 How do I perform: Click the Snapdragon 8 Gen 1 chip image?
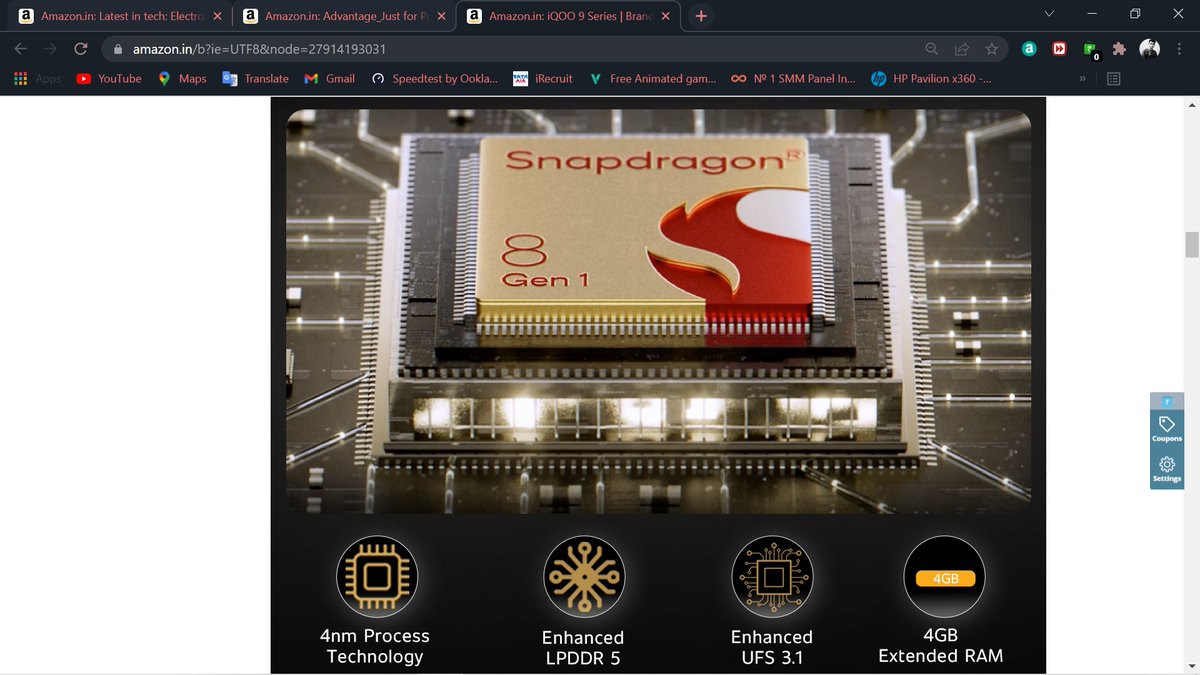pos(658,311)
